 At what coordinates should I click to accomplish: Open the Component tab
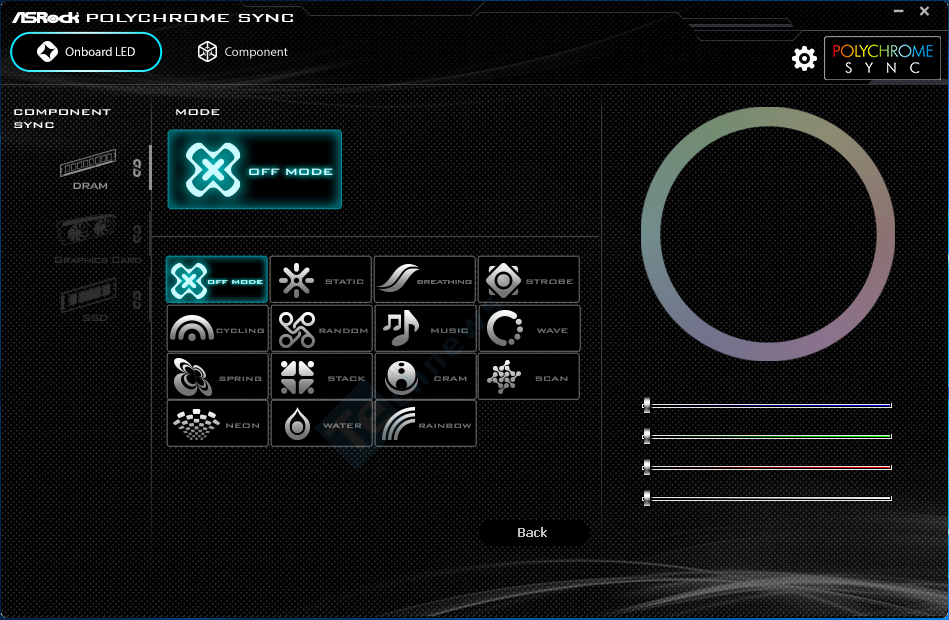(x=243, y=52)
